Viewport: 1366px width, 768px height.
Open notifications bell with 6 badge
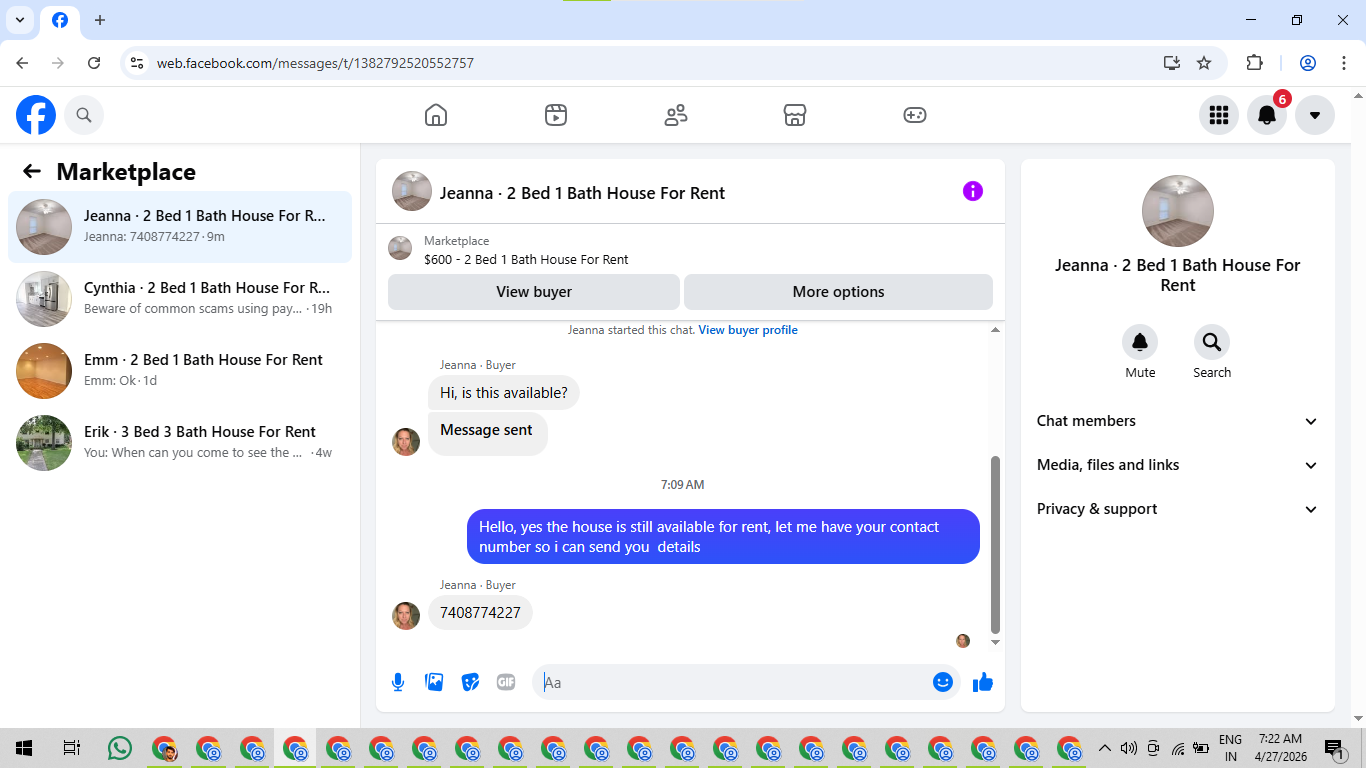click(1267, 115)
